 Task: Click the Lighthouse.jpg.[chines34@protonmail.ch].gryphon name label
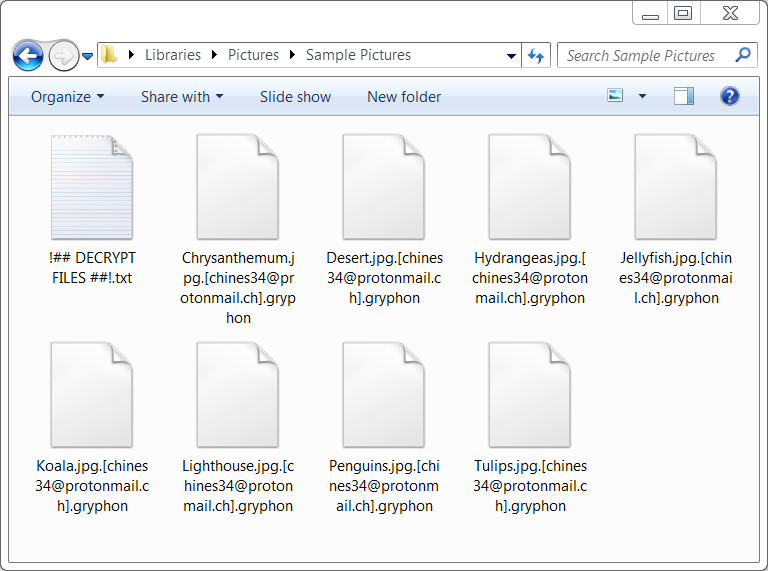click(x=238, y=486)
